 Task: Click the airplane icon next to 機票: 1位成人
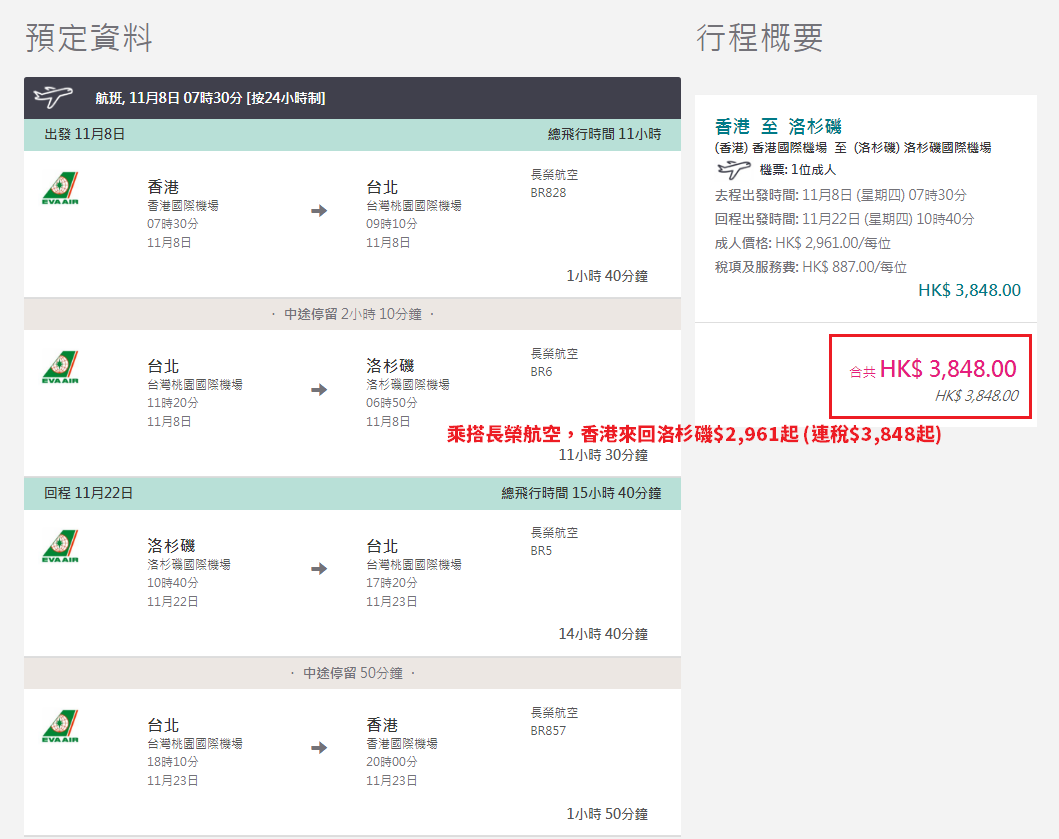[733, 170]
